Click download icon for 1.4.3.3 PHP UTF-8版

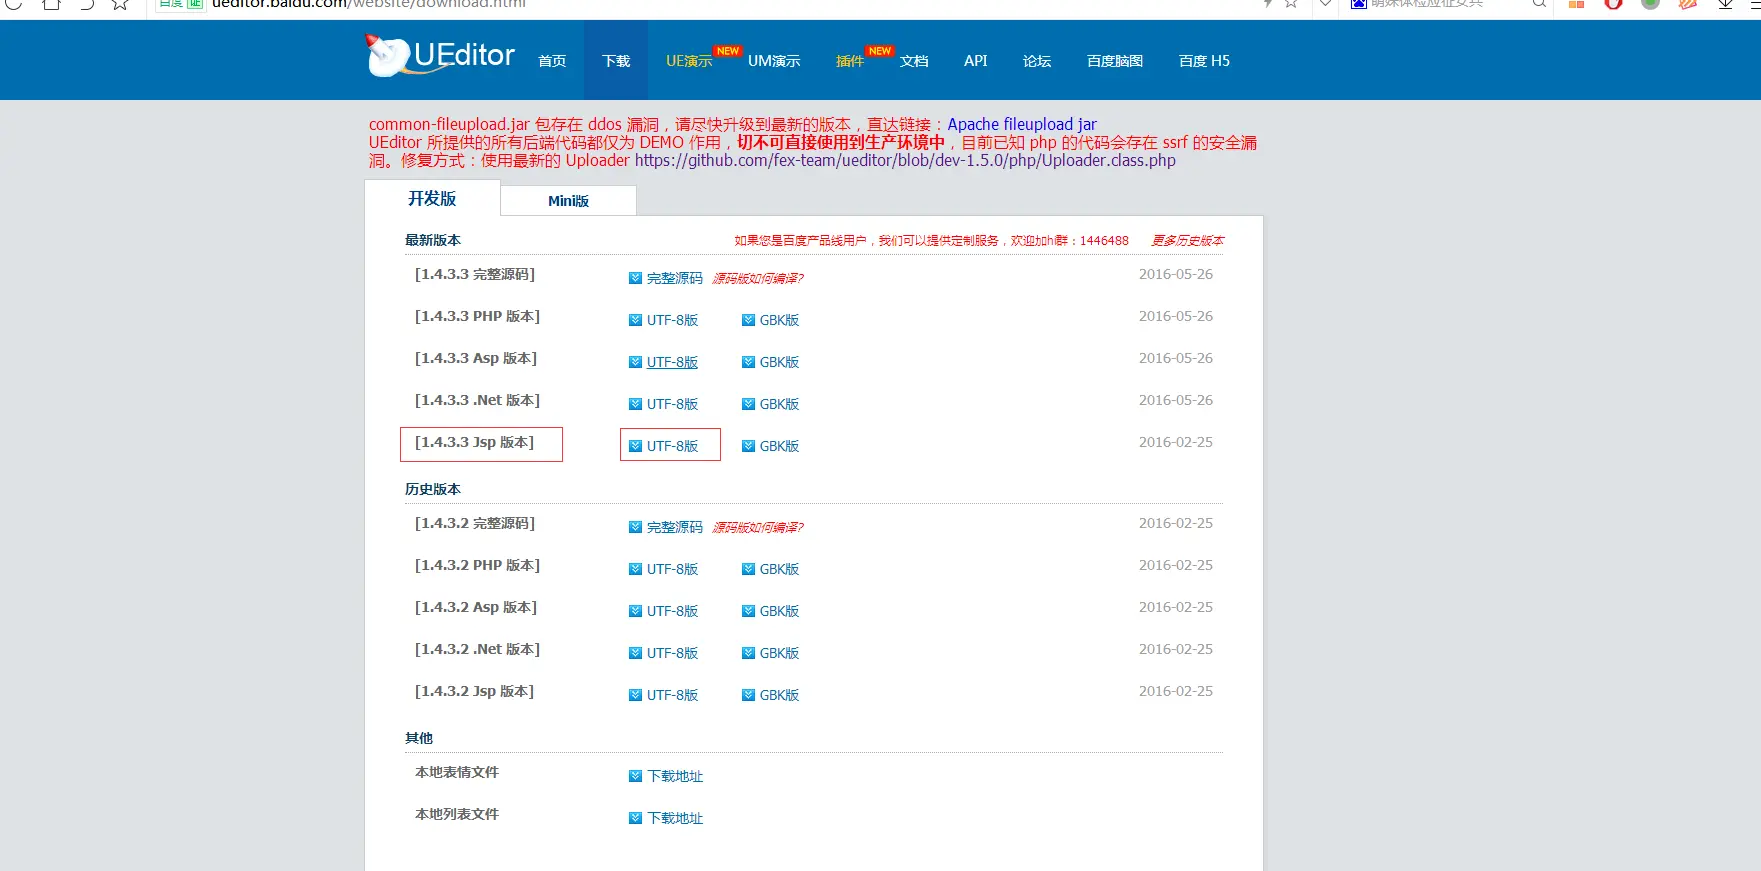[635, 320]
